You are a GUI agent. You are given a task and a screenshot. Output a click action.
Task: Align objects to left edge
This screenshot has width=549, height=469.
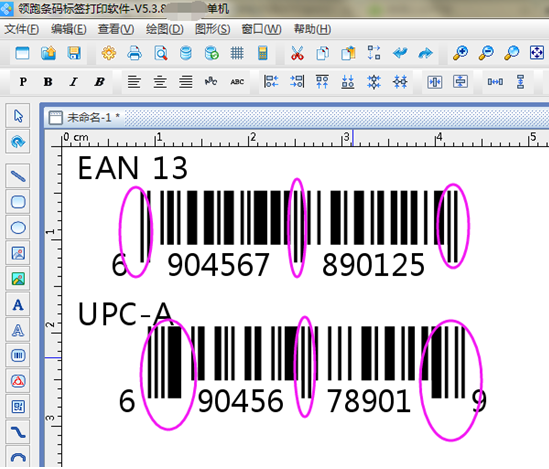click(x=271, y=82)
